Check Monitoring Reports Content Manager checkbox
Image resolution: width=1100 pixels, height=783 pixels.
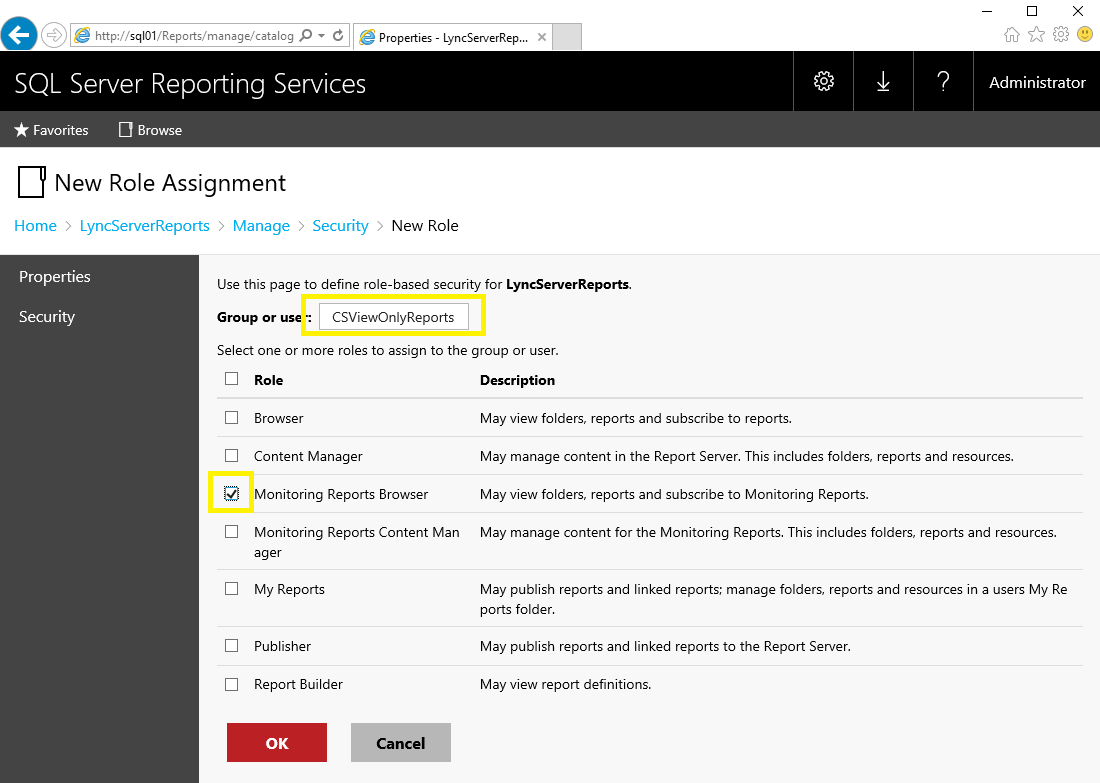point(232,532)
